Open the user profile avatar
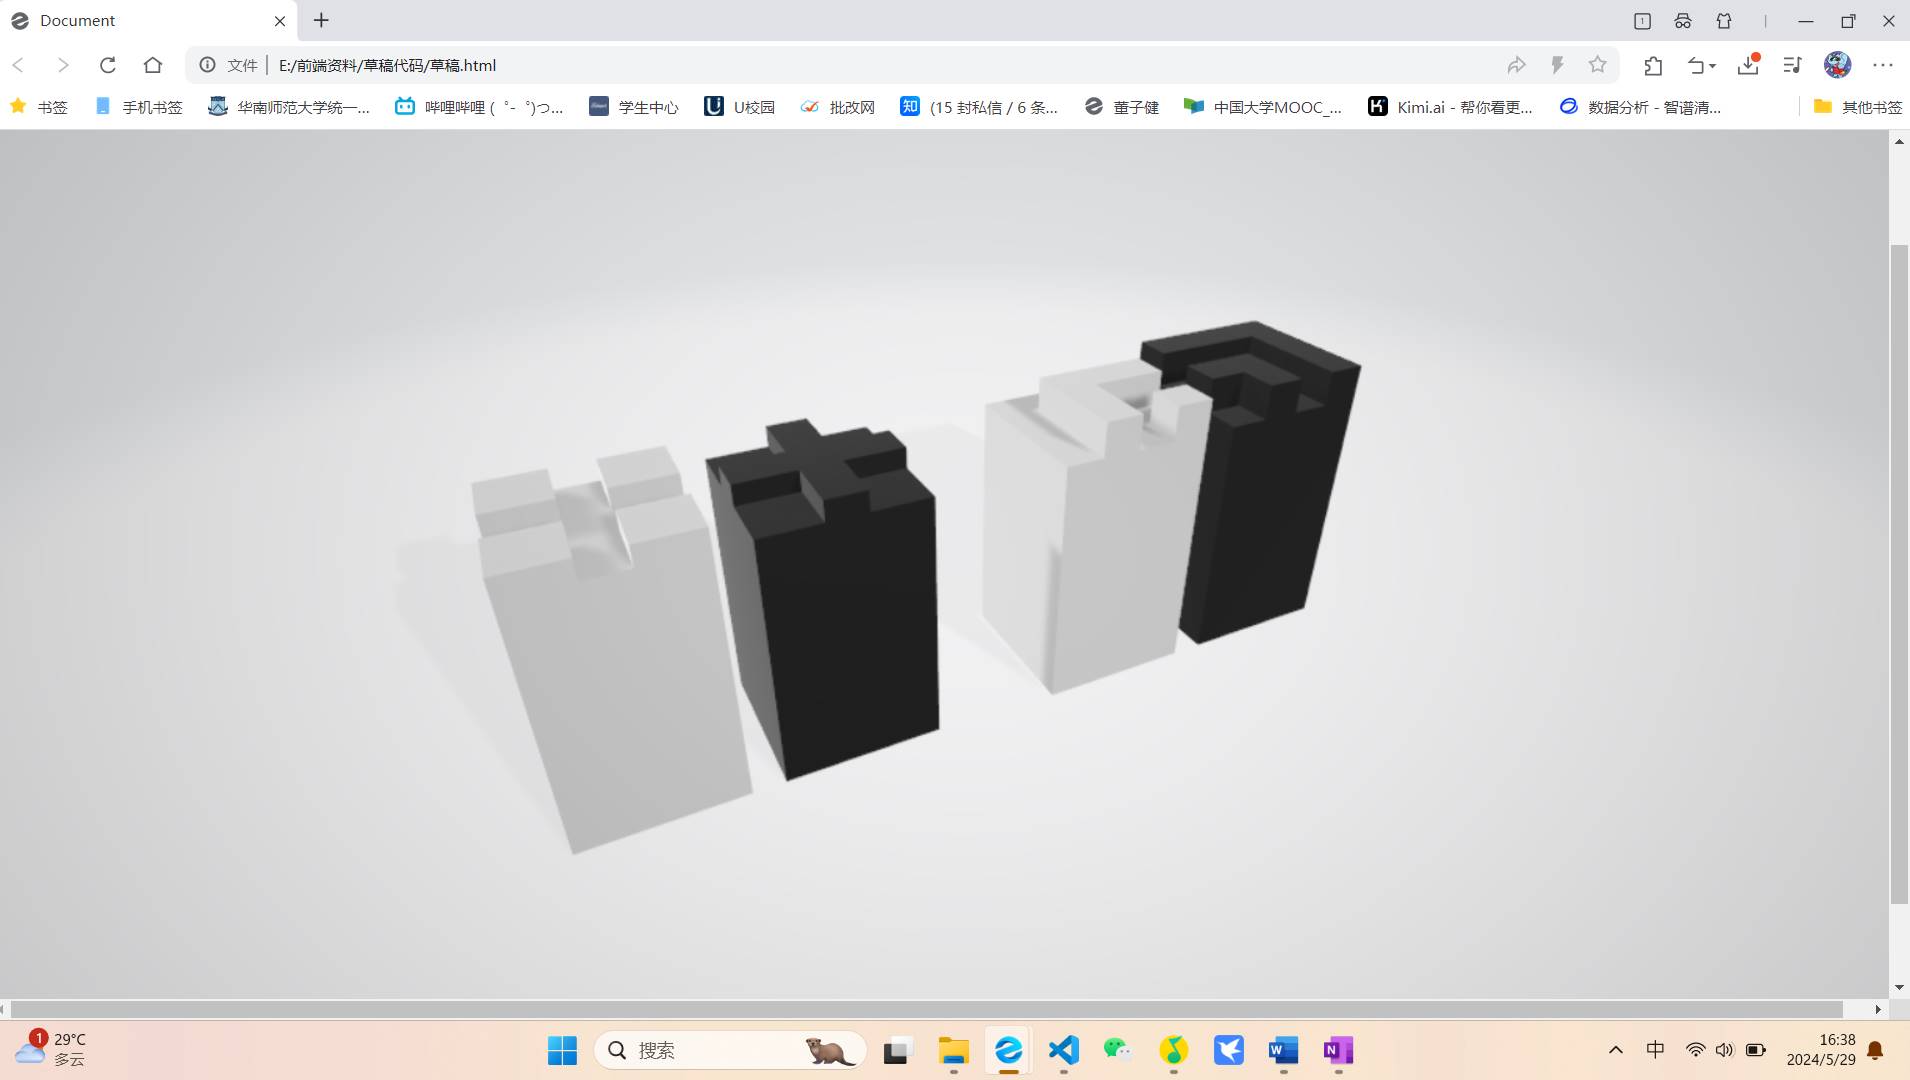The image size is (1910, 1080). (1837, 65)
